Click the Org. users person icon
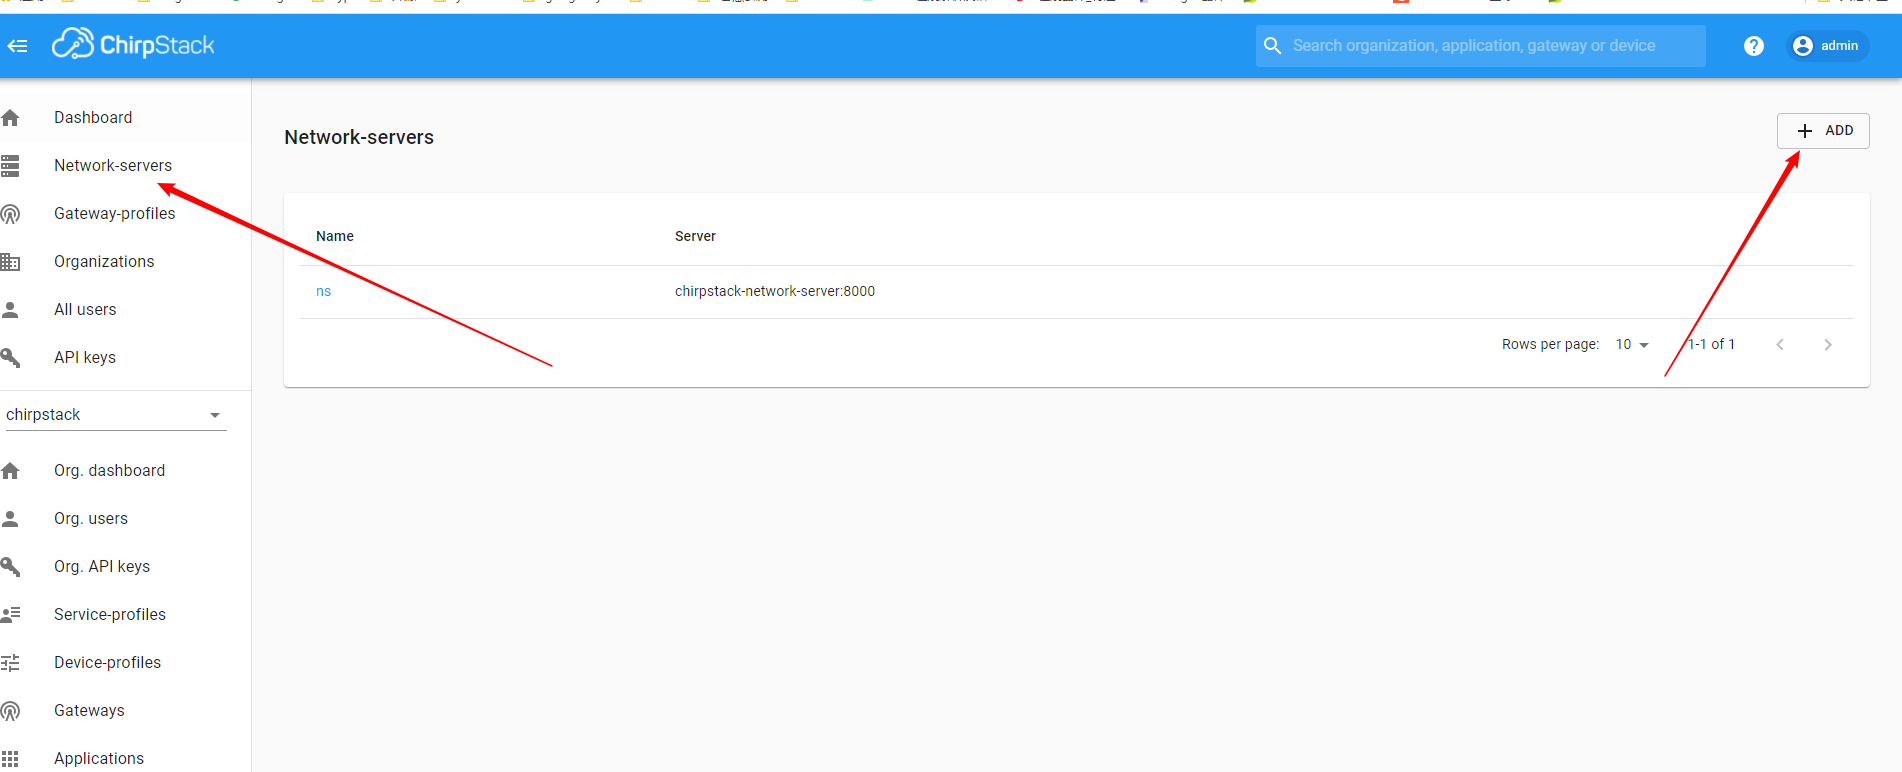The image size is (1902, 772). 11,519
